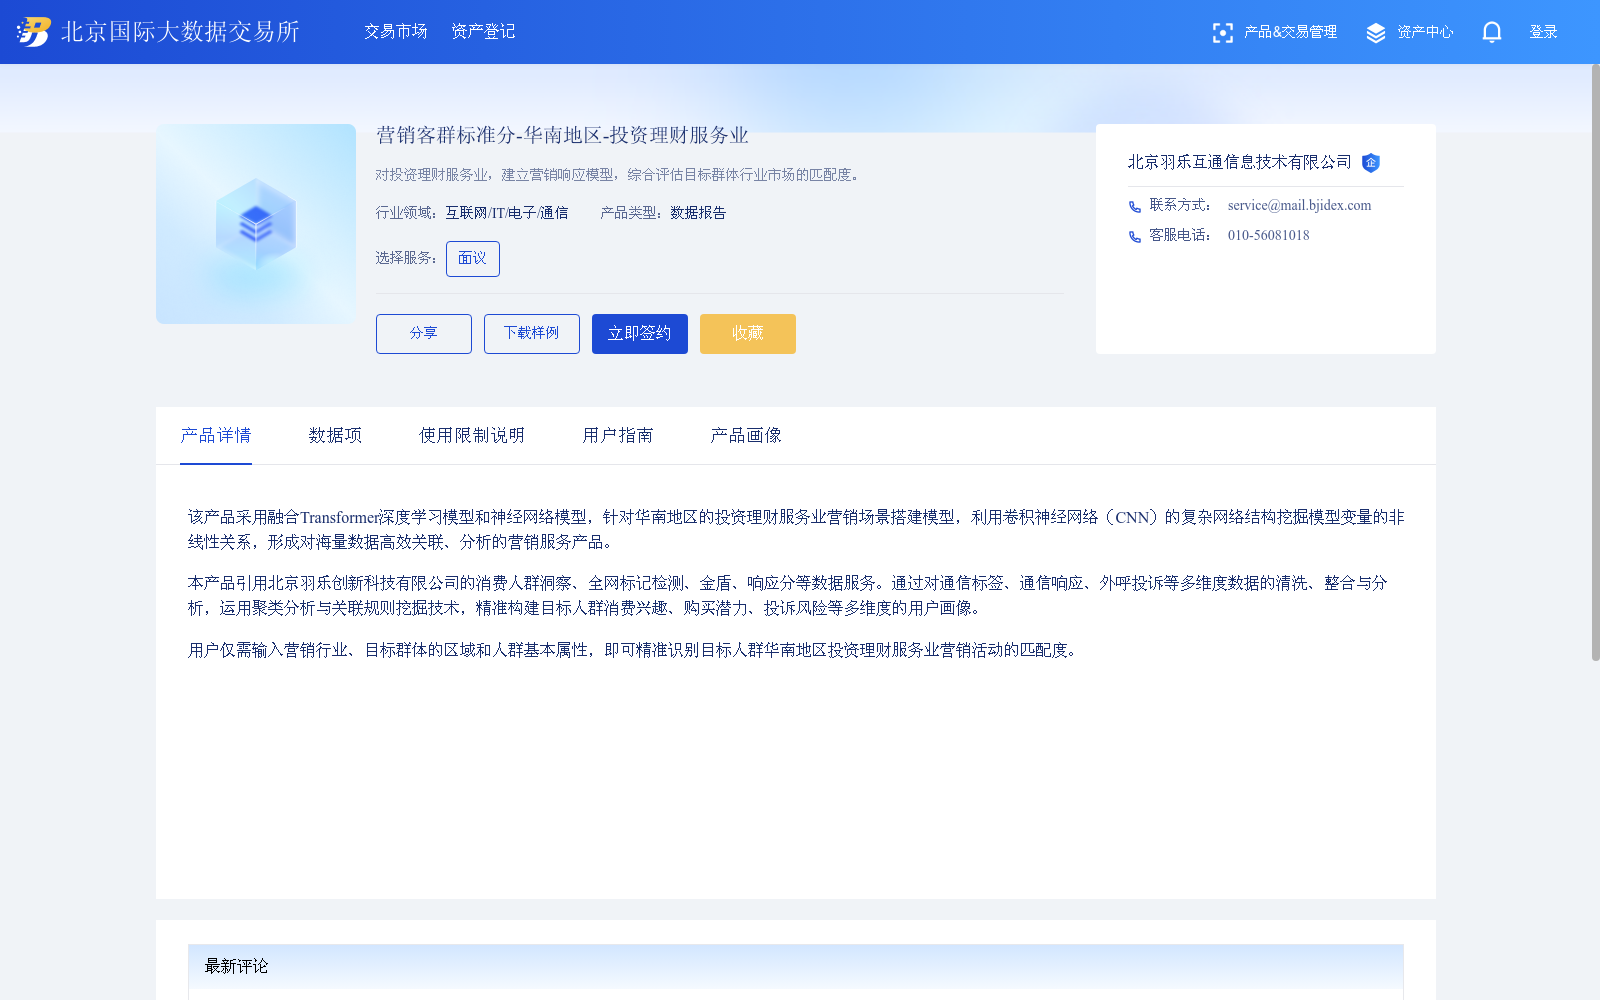Click the 立即签约 button
The image size is (1600, 1000).
tap(640, 334)
